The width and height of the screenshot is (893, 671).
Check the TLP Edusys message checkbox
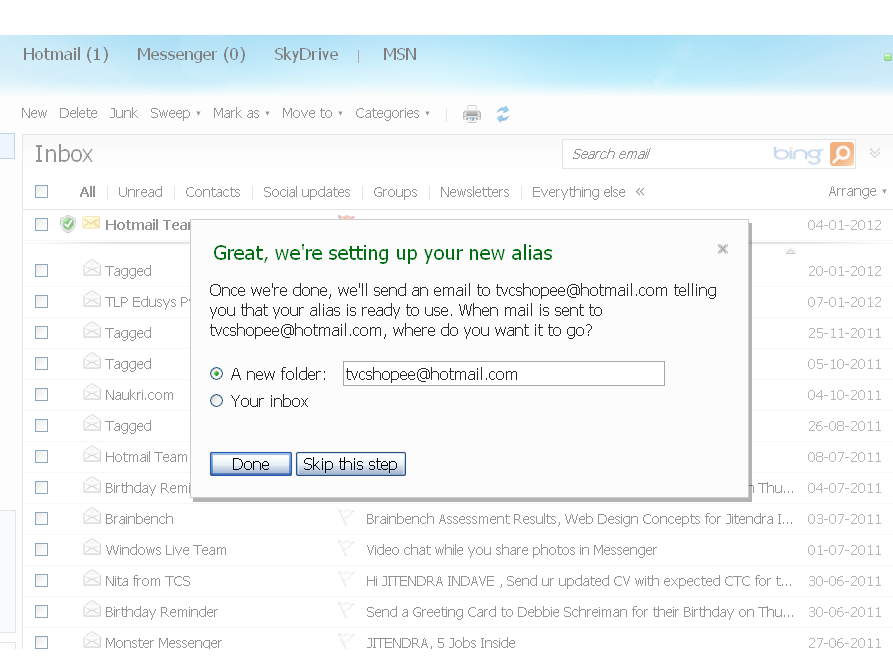click(x=42, y=301)
